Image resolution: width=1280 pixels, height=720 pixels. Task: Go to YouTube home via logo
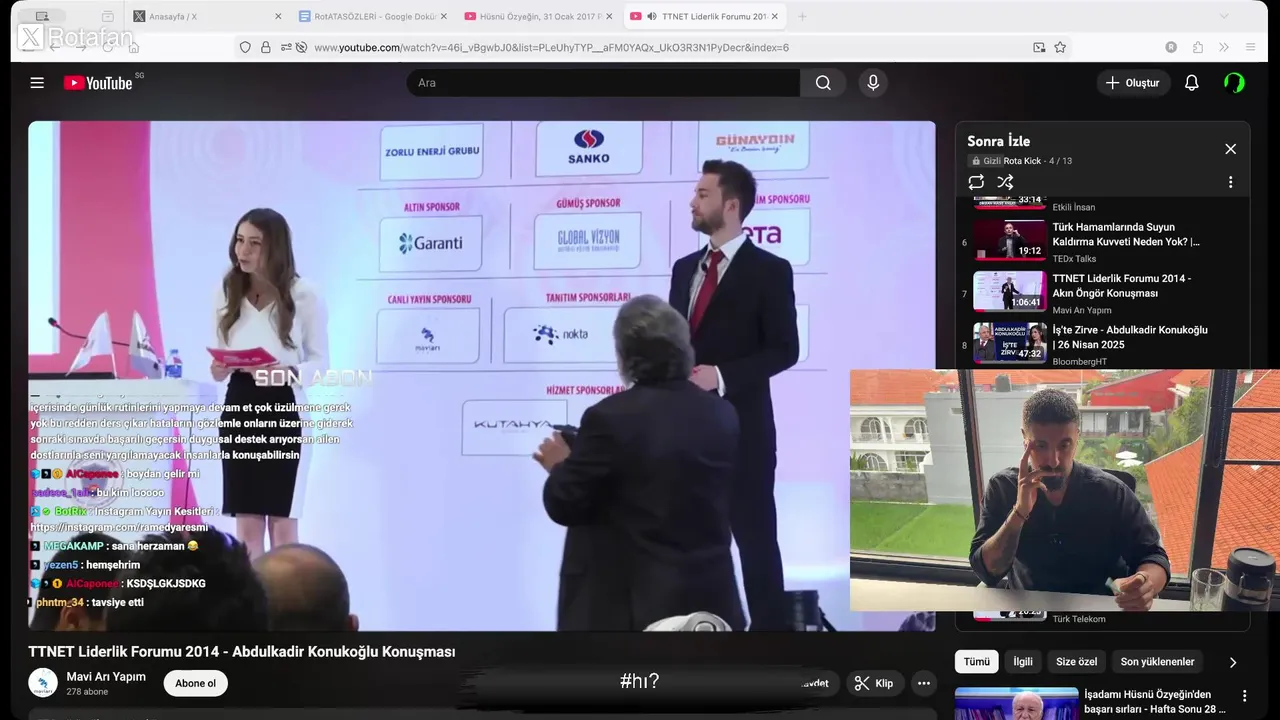(98, 83)
